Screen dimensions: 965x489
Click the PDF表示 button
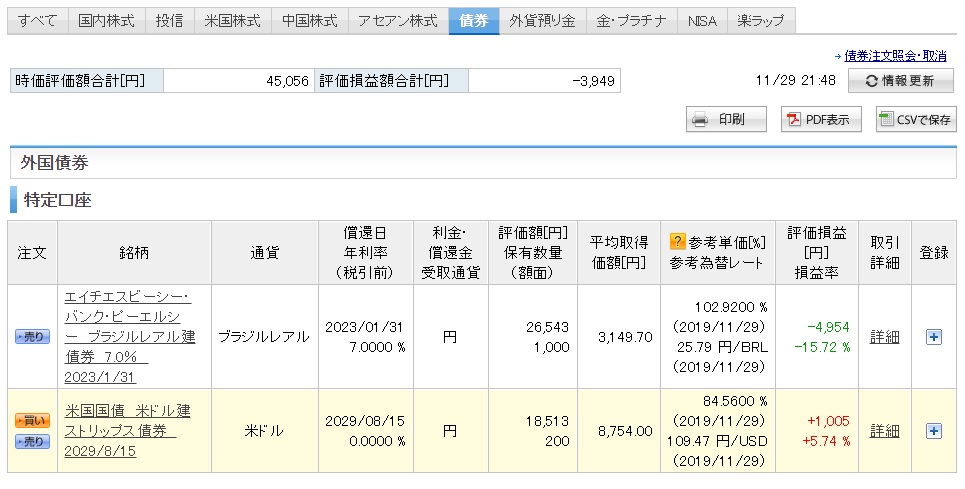click(x=821, y=119)
